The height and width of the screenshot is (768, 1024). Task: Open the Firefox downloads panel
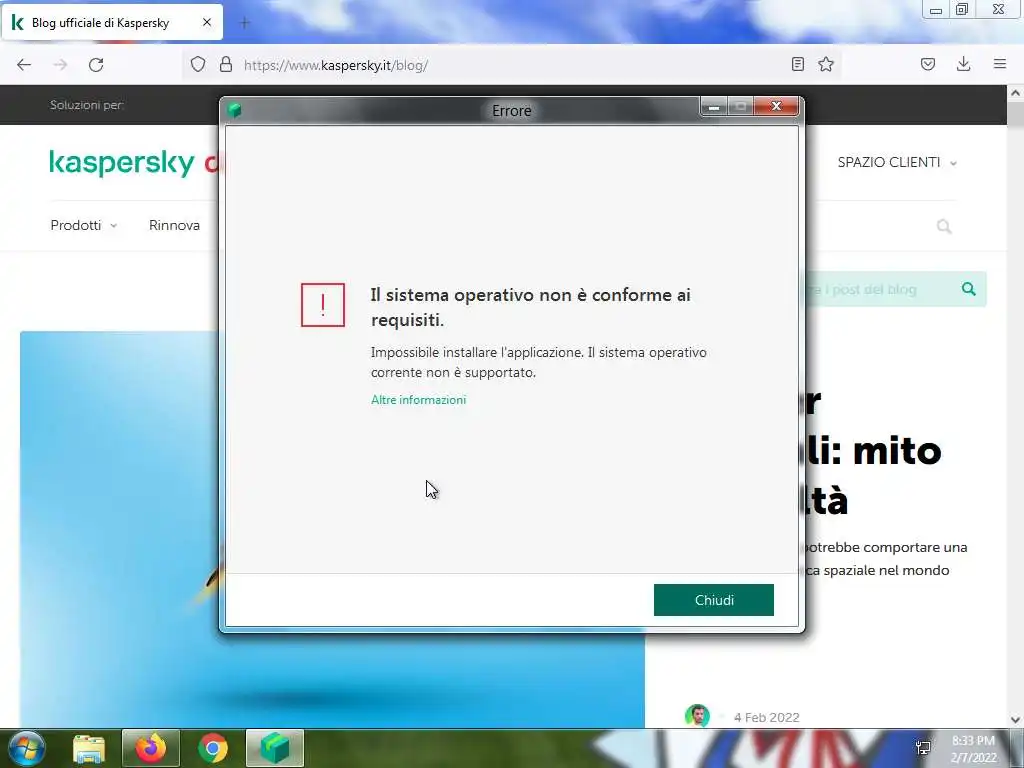click(963, 64)
